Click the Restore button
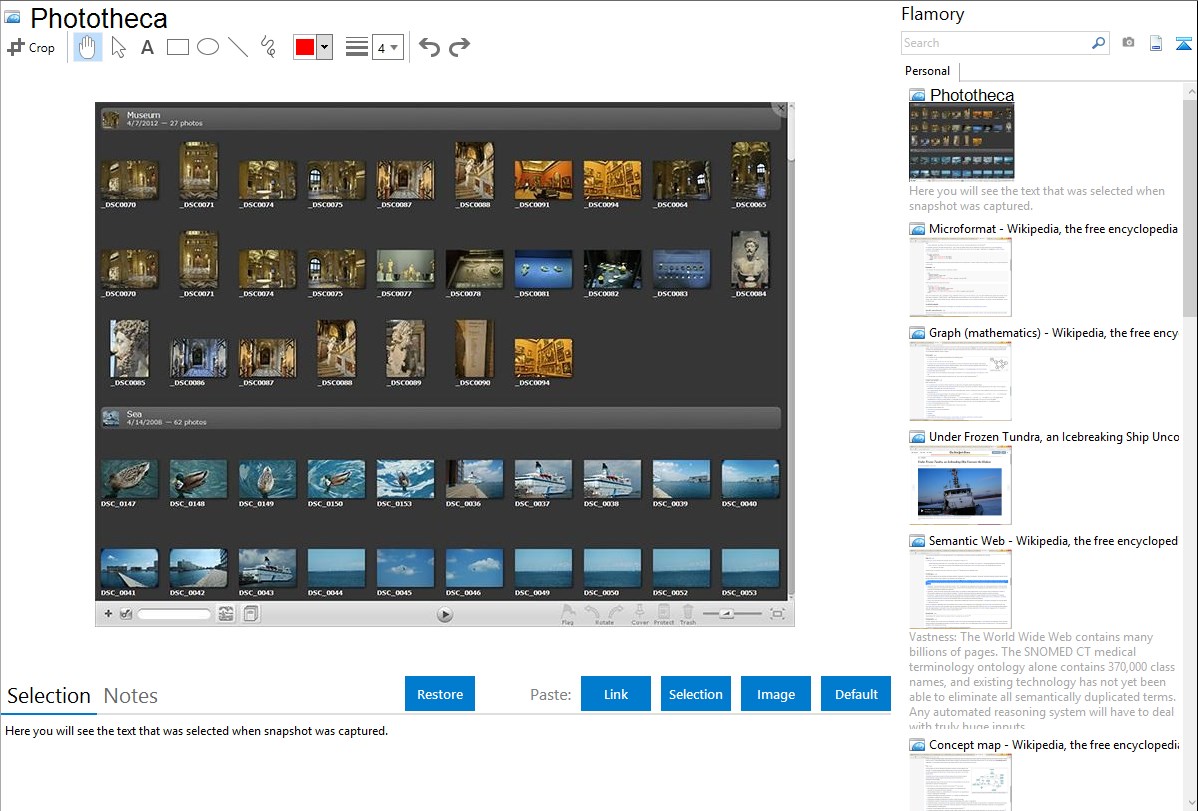 pos(440,694)
